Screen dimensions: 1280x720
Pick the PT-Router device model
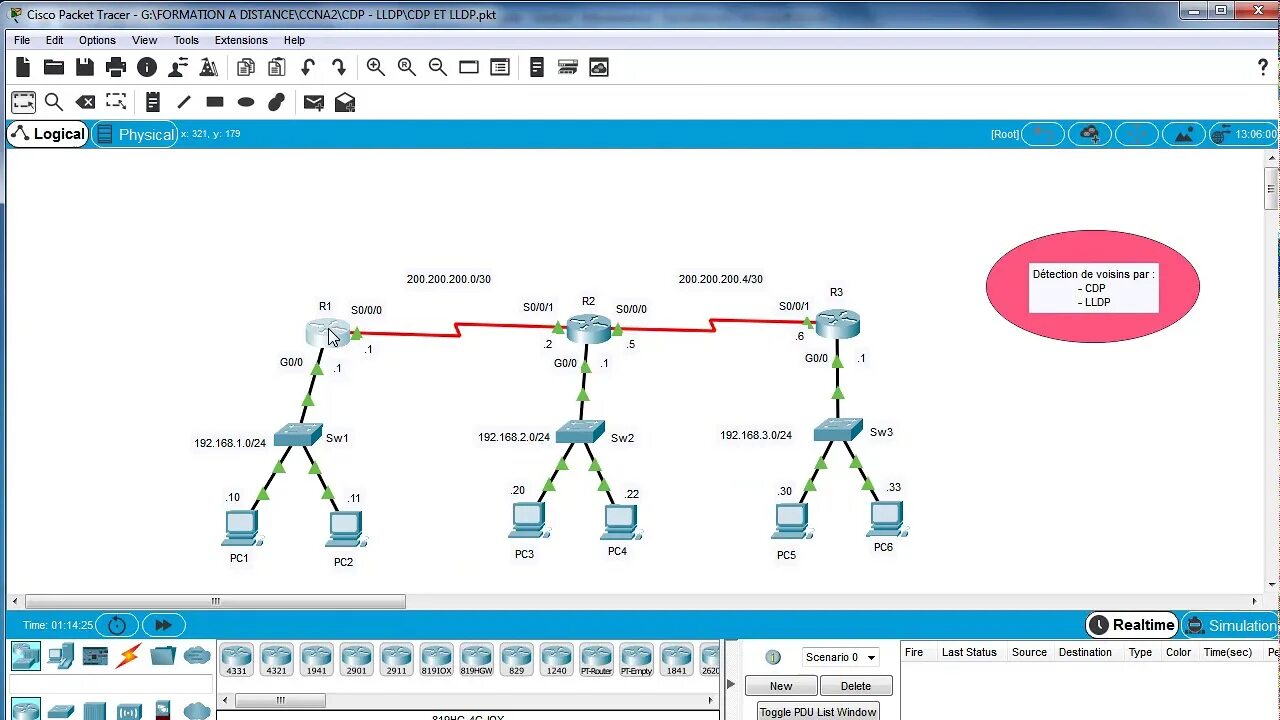click(596, 660)
